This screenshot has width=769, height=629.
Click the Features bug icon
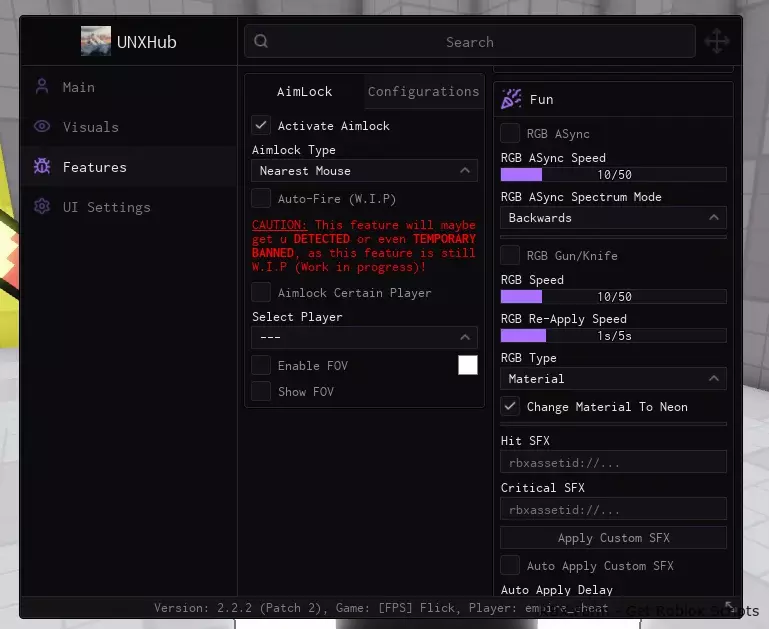42,167
